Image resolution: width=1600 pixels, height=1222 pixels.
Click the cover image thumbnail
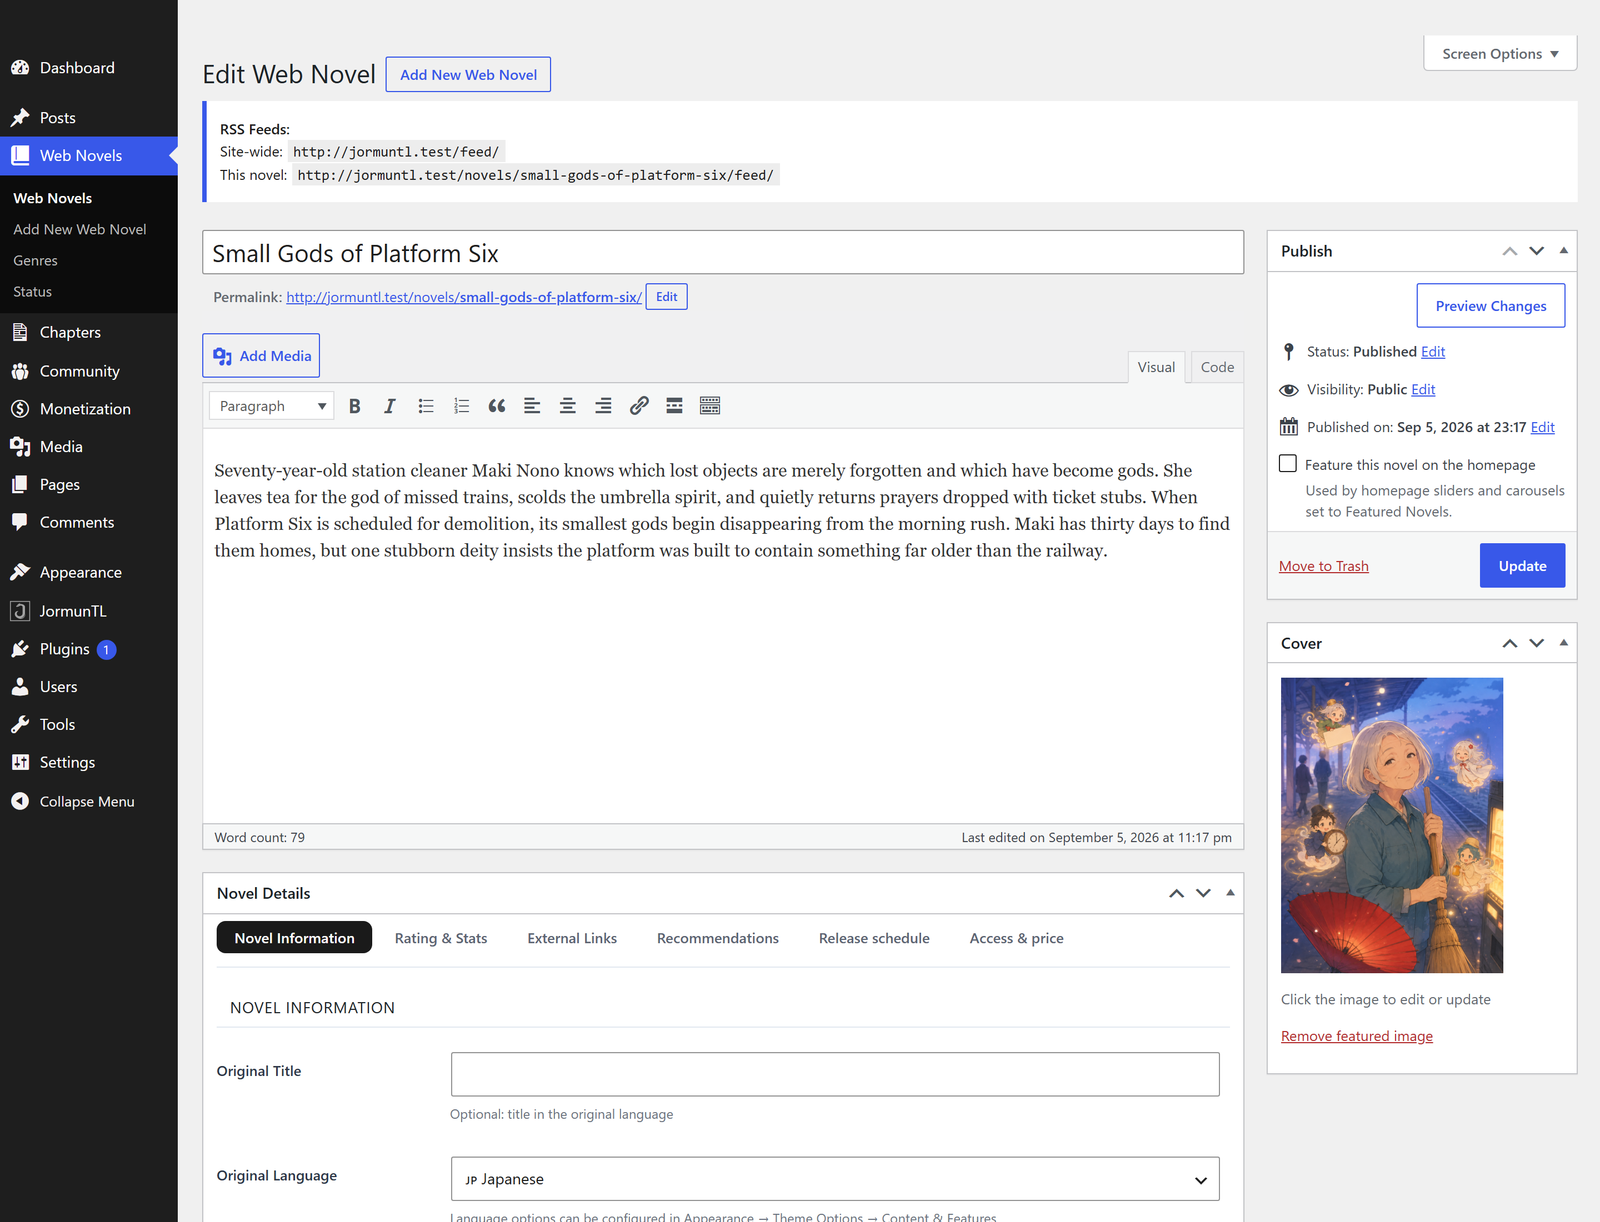coord(1392,825)
